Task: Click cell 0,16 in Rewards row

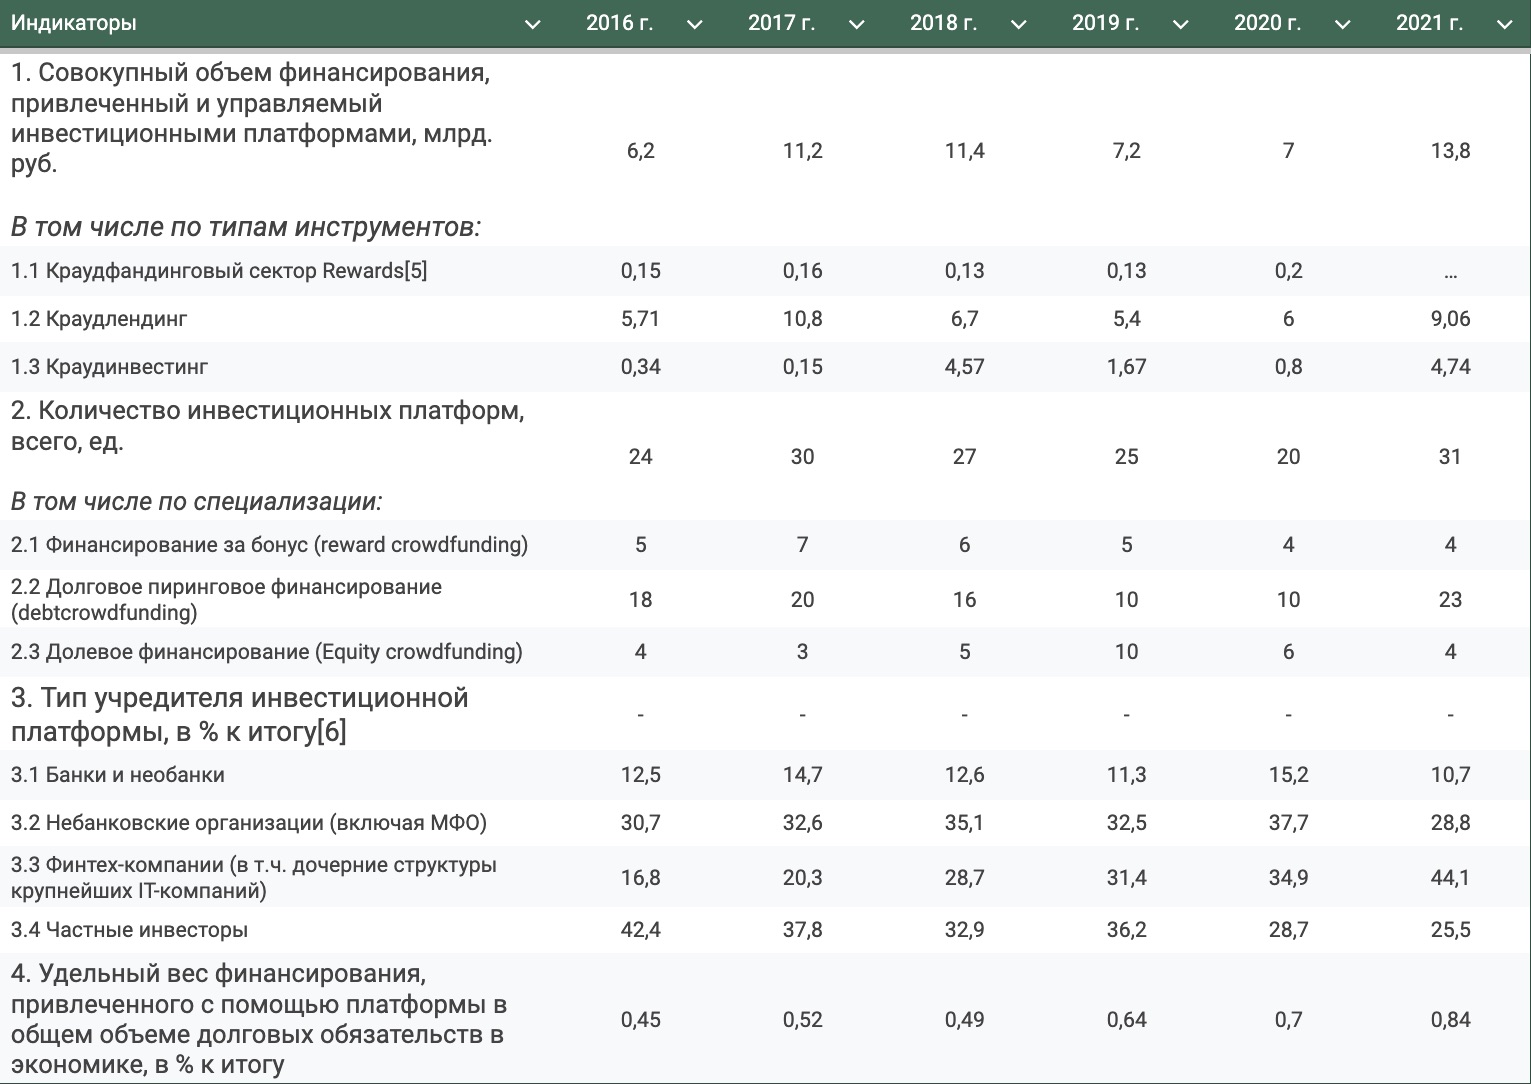Action: click(803, 271)
